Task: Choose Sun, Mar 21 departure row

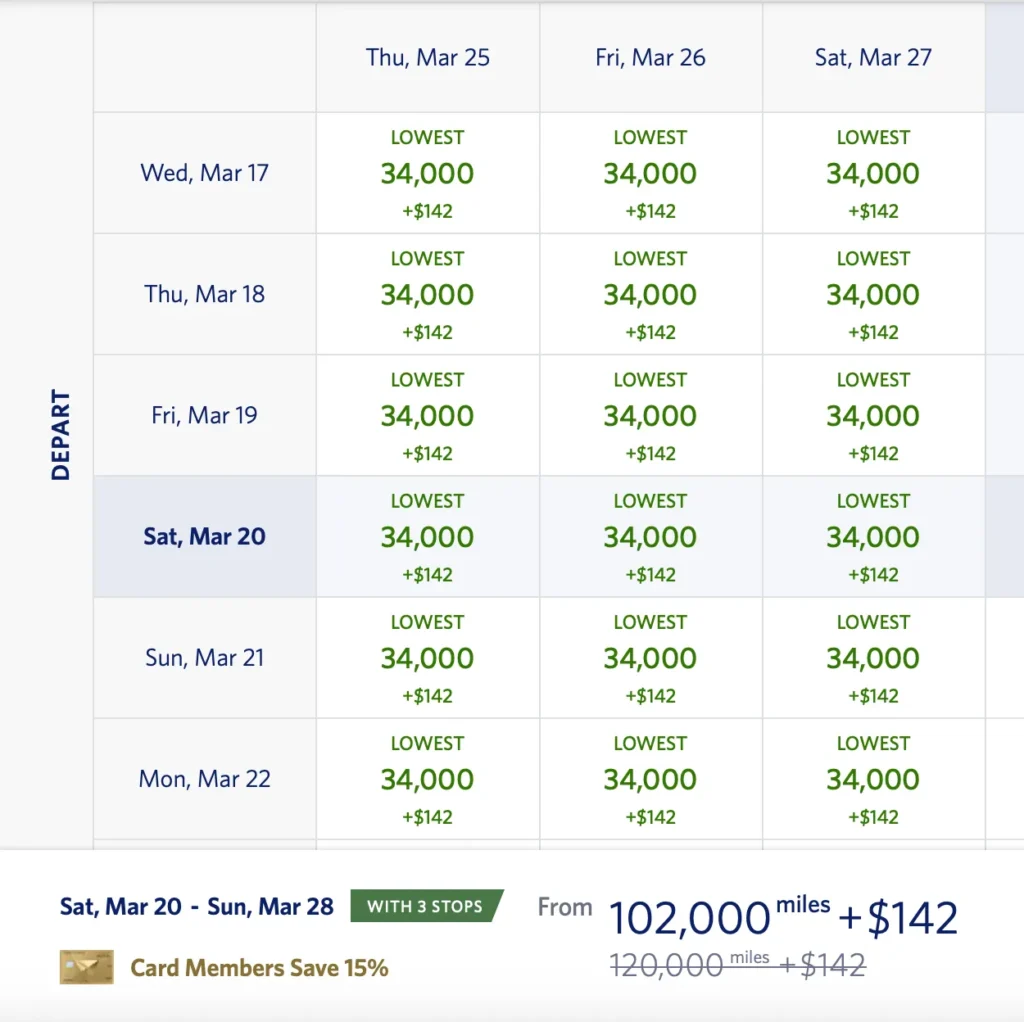Action: (x=204, y=658)
